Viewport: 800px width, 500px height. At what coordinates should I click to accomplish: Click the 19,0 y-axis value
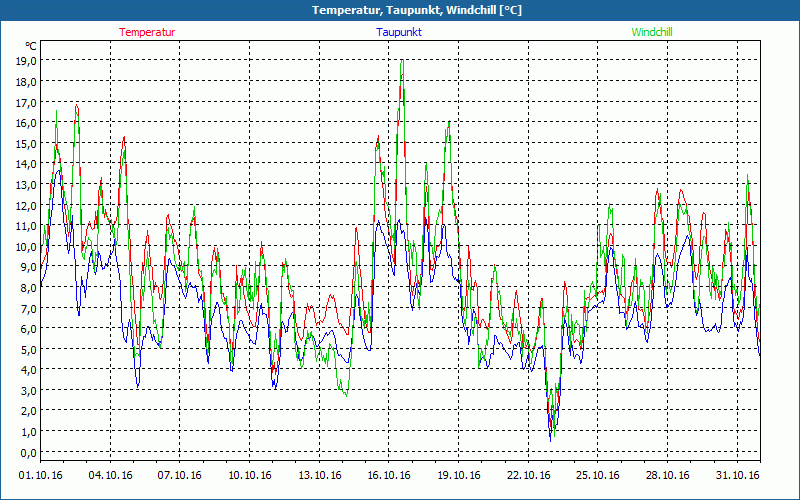(x=26, y=61)
